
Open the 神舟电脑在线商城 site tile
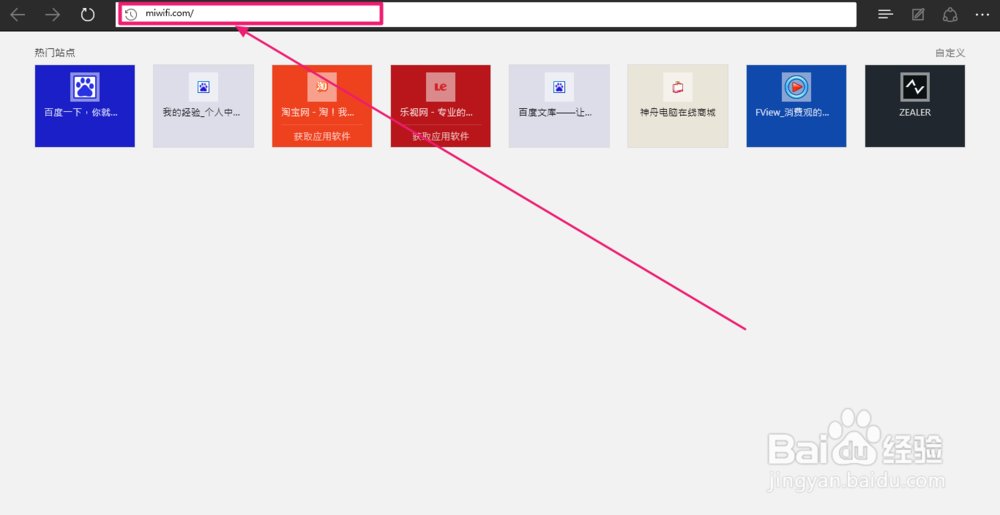pyautogui.click(x=678, y=106)
